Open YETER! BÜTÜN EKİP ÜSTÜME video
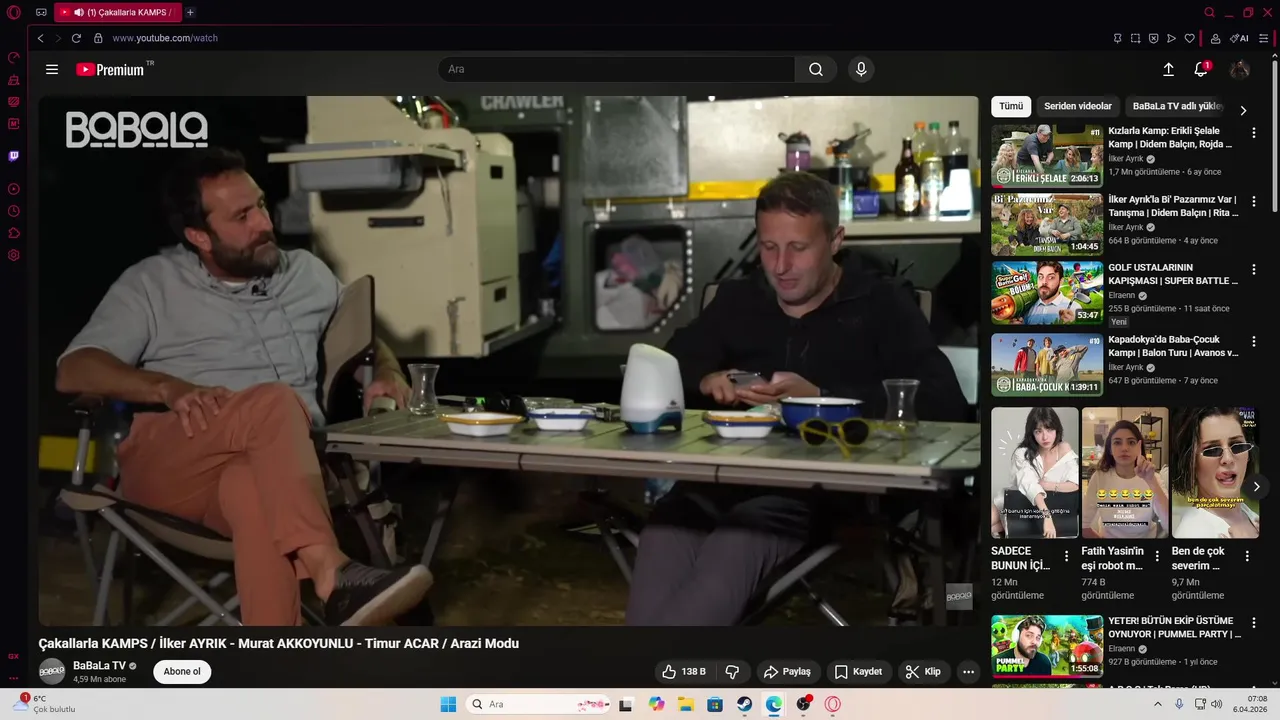 pyautogui.click(x=1047, y=645)
